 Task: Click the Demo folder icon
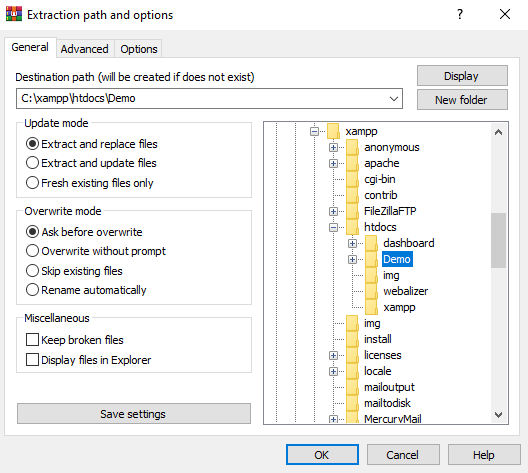[x=371, y=259]
